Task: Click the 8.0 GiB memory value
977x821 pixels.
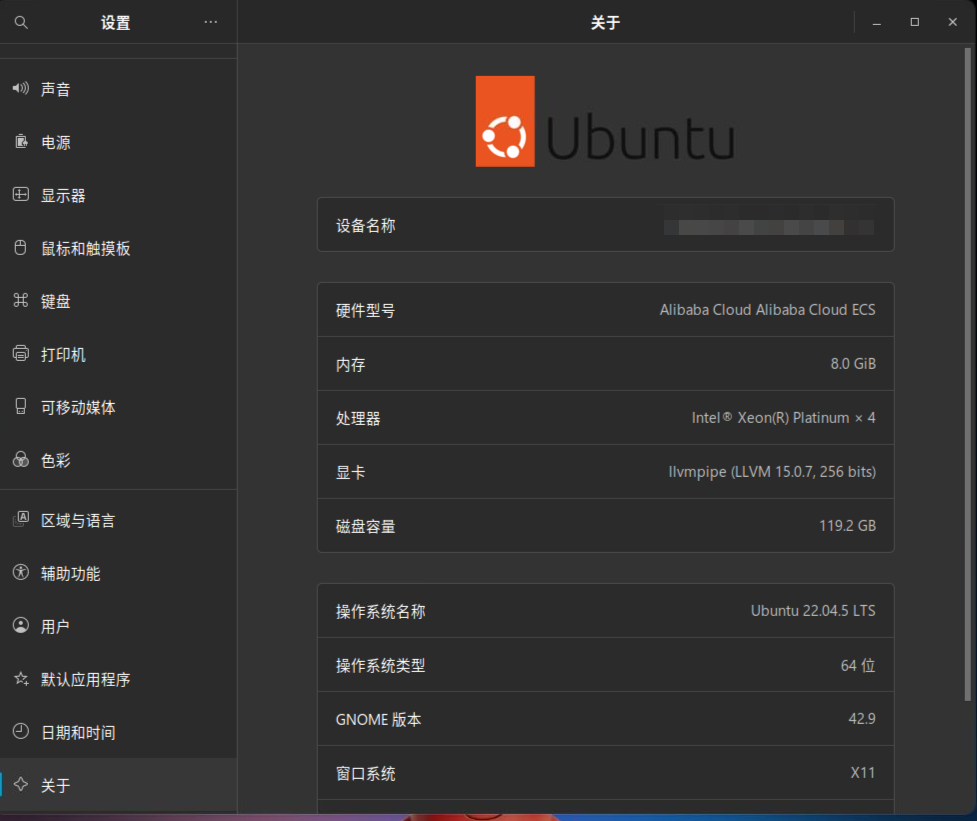Action: 853,364
